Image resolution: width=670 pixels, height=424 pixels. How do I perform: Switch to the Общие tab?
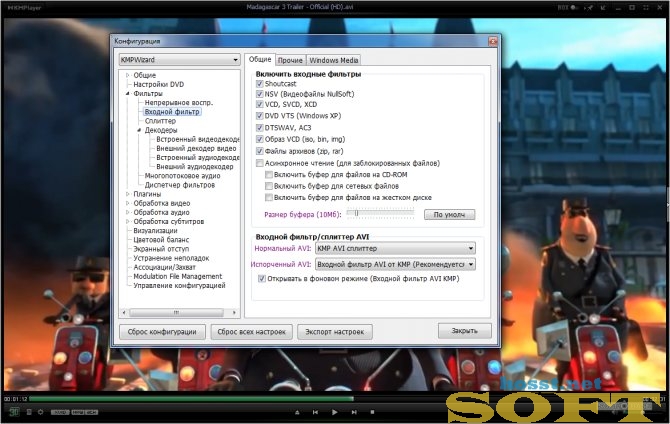[x=260, y=59]
